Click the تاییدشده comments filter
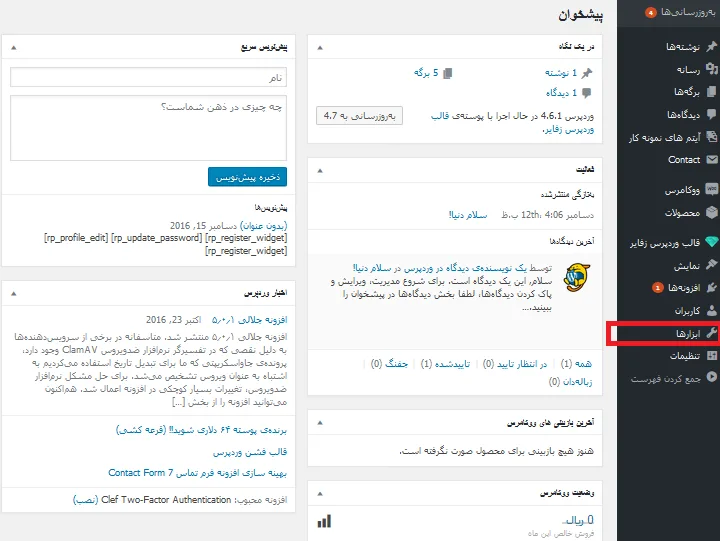 pos(452,364)
